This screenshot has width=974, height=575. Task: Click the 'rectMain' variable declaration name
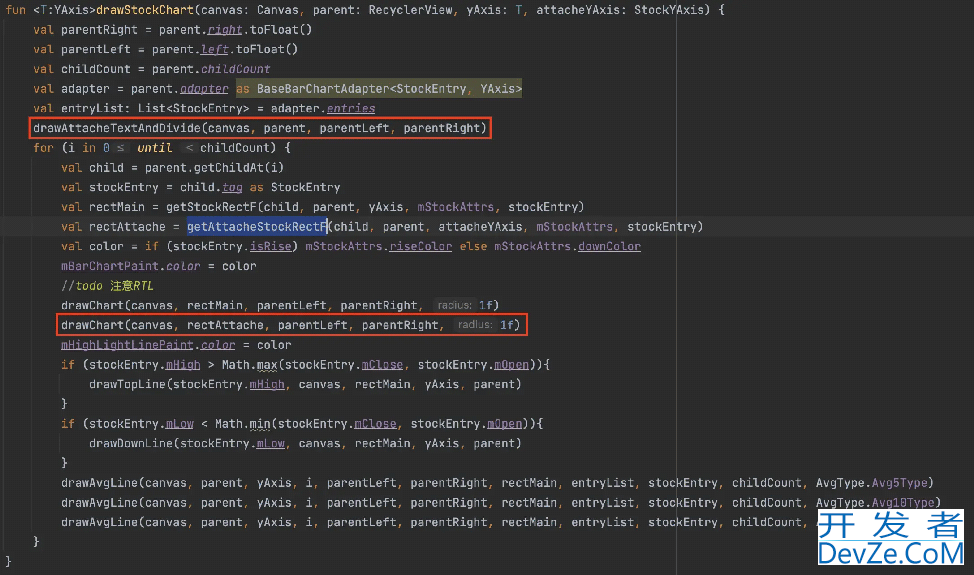pyautogui.click(x=117, y=207)
